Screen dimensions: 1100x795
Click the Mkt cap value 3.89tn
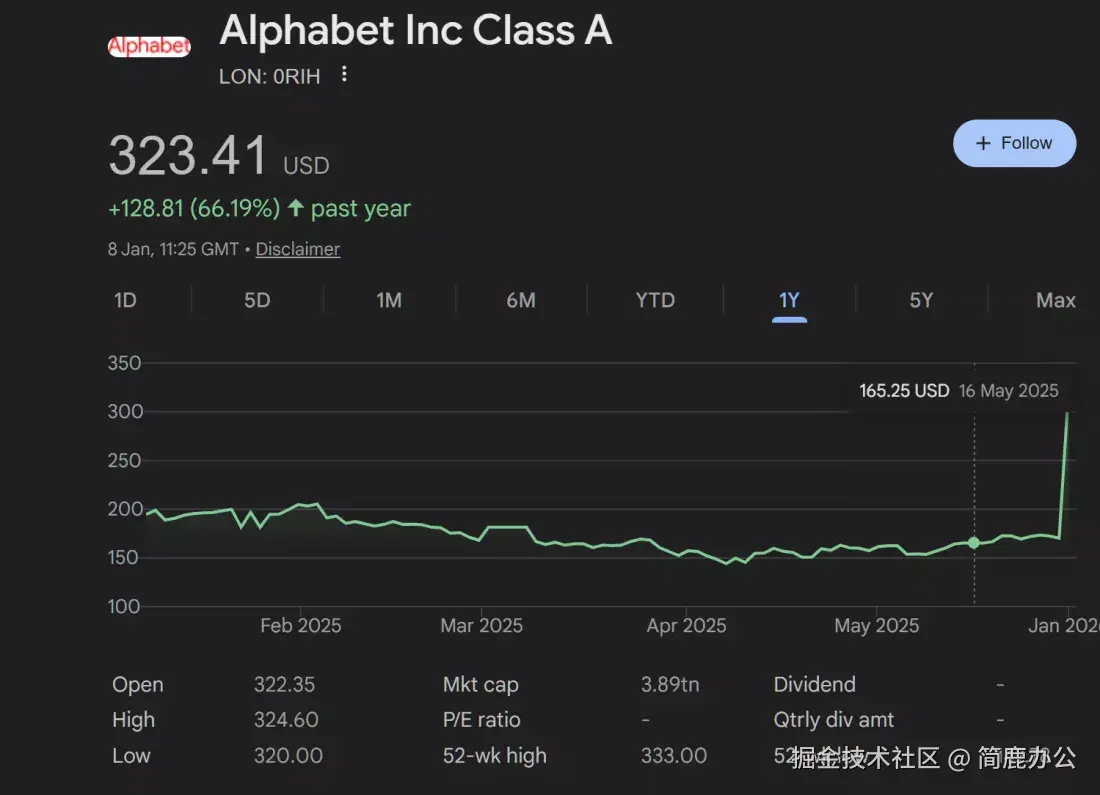point(669,685)
